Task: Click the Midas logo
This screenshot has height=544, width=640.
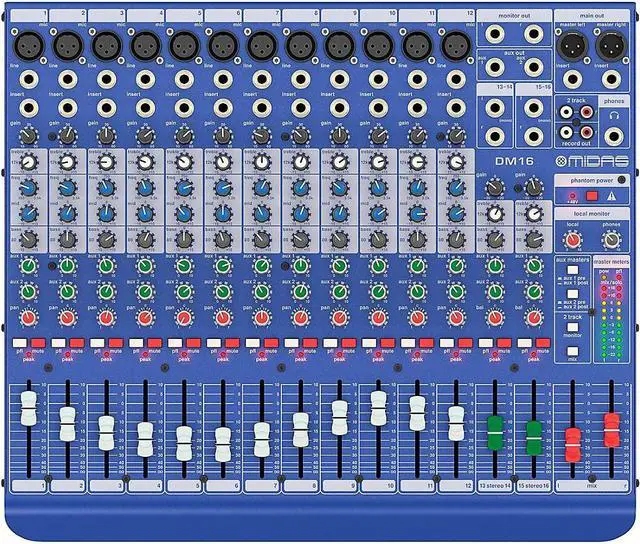Action: (592, 162)
